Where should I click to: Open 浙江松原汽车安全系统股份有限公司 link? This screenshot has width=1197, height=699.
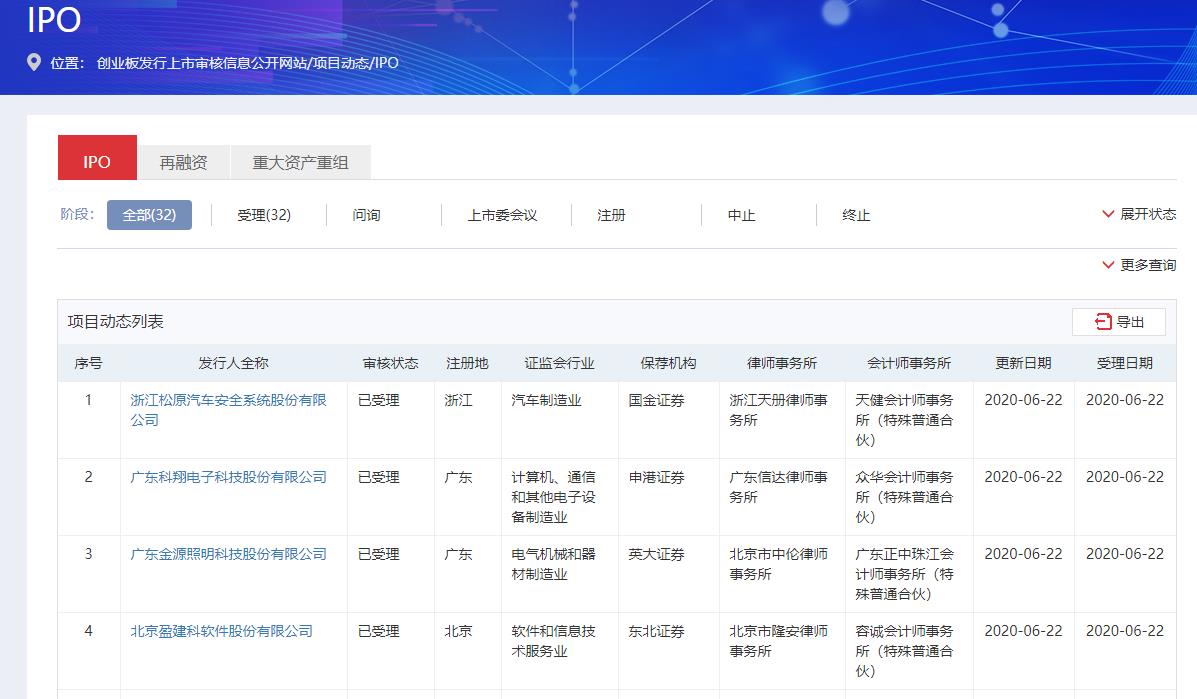pos(228,400)
